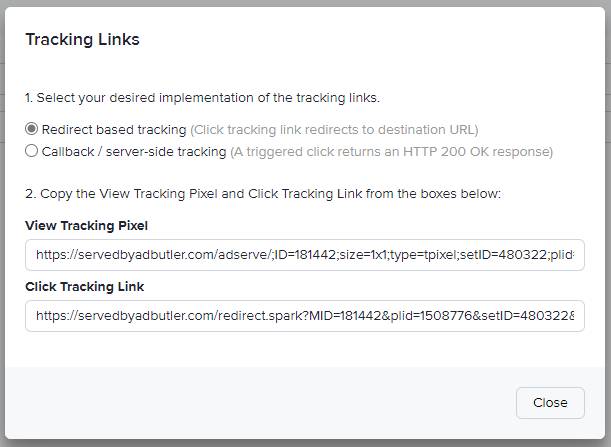
Task: Focus the View Tracking Pixel input field
Action: (x=304, y=255)
